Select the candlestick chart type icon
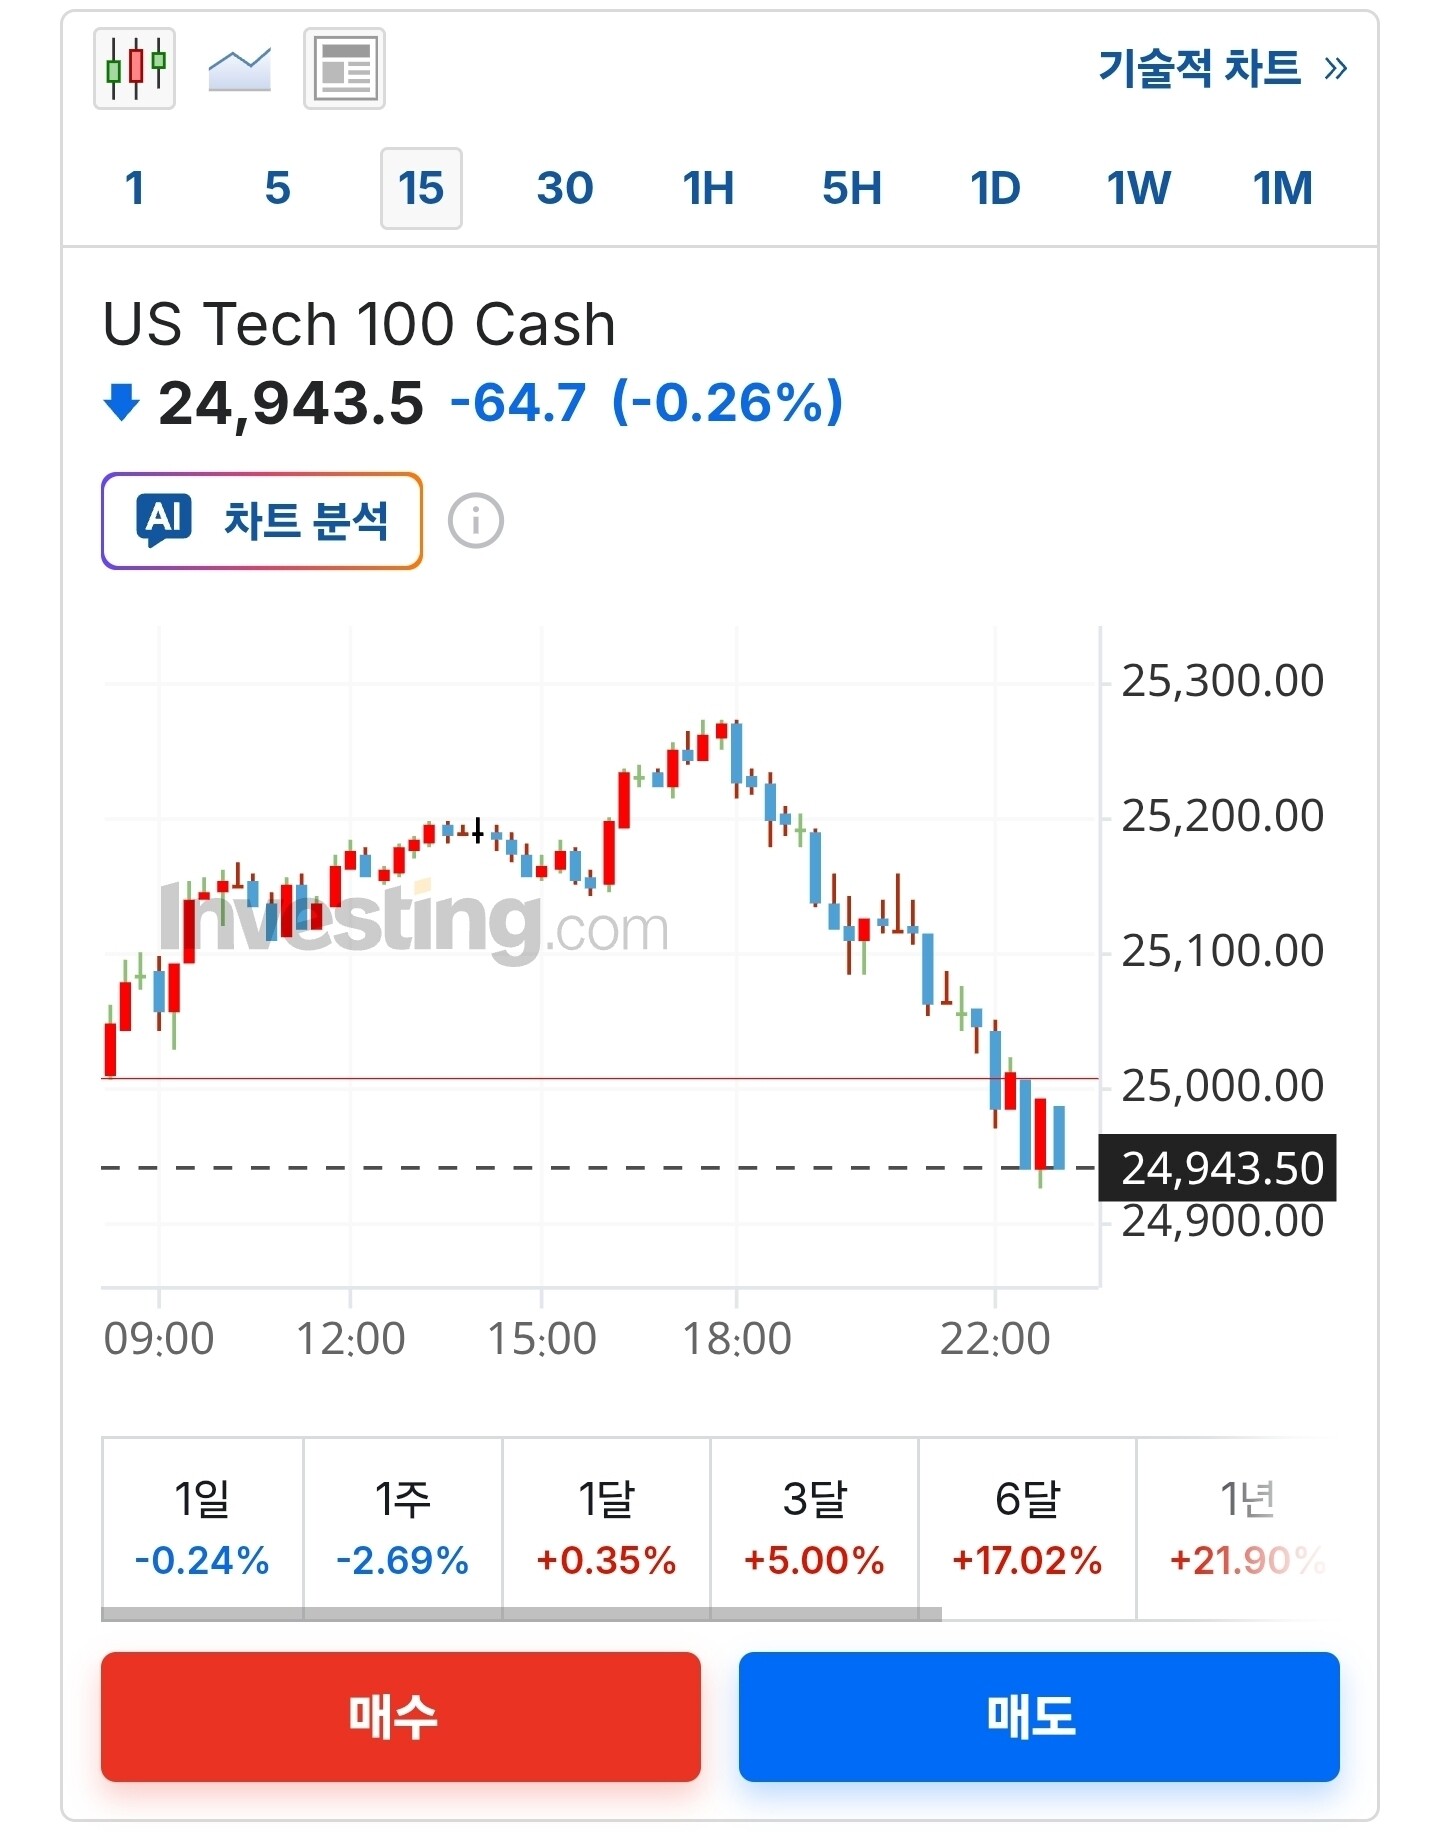 pyautogui.click(x=134, y=68)
